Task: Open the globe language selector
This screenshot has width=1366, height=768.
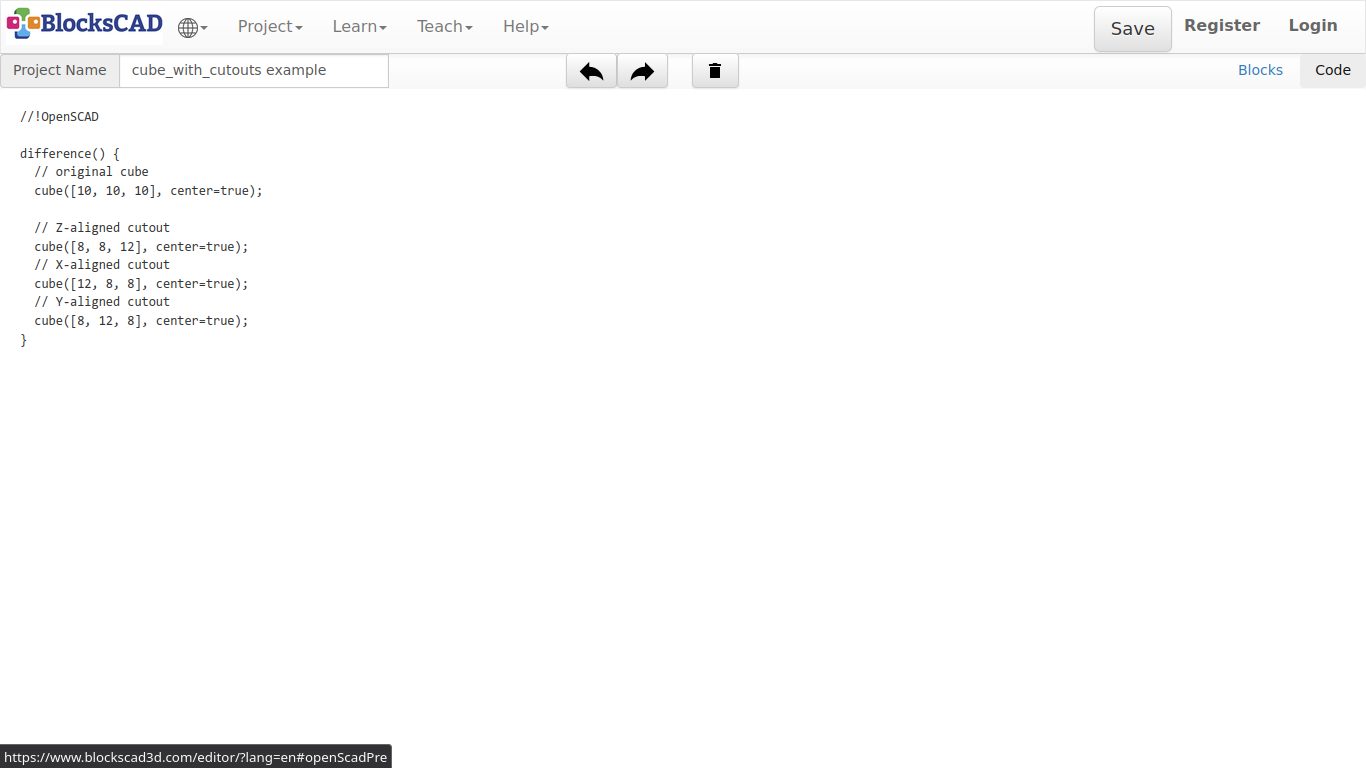Action: pyautogui.click(x=191, y=28)
